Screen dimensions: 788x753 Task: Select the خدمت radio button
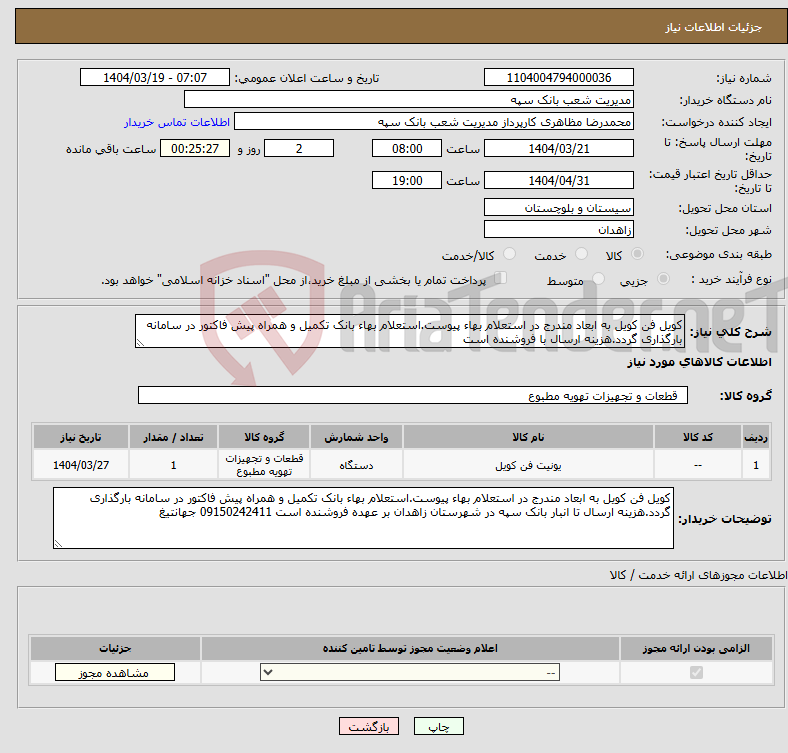point(581,254)
